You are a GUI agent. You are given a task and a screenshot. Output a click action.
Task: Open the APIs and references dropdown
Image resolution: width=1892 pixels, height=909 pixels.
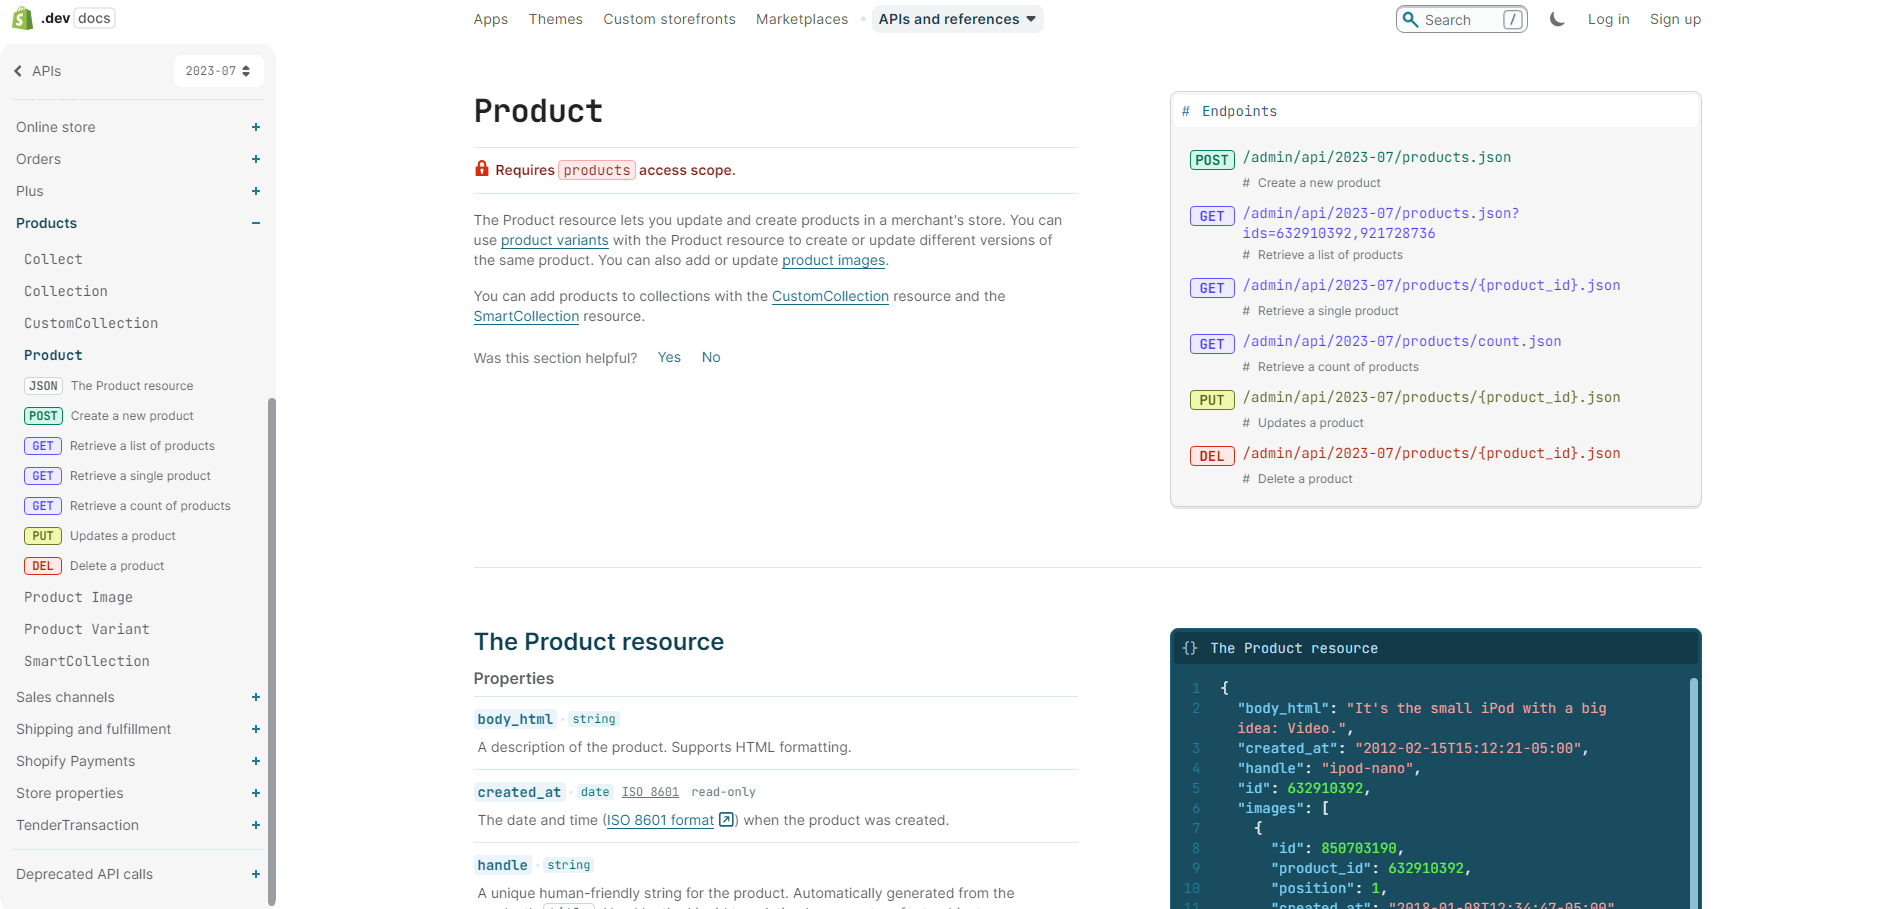pyautogui.click(x=956, y=18)
